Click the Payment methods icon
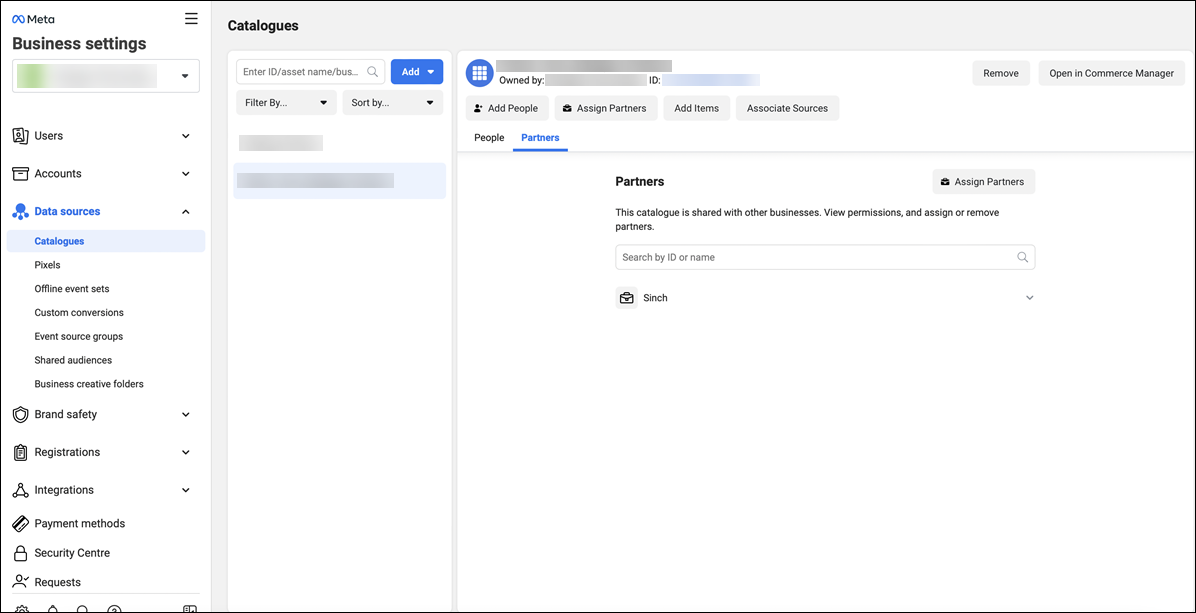The height and width of the screenshot is (613, 1196). (x=21, y=523)
